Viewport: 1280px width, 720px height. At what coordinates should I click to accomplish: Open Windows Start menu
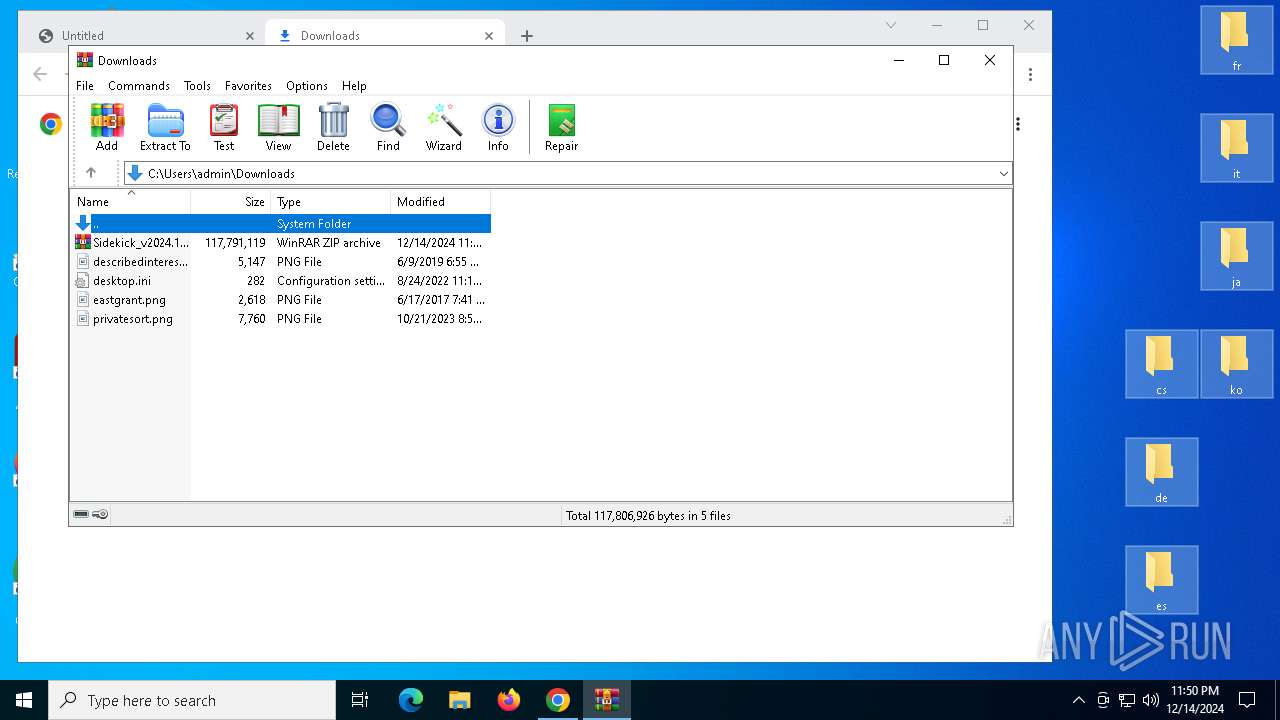[x=24, y=700]
